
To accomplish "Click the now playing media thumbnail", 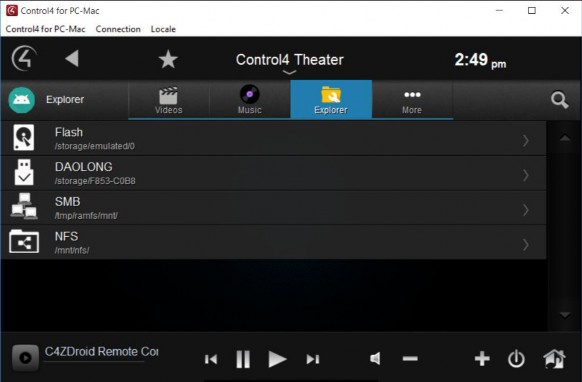I will (x=25, y=358).
